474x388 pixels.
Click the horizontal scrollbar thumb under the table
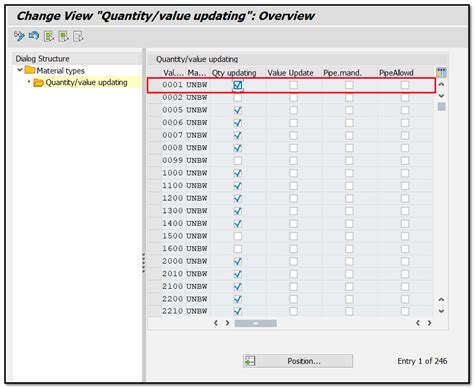256,323
